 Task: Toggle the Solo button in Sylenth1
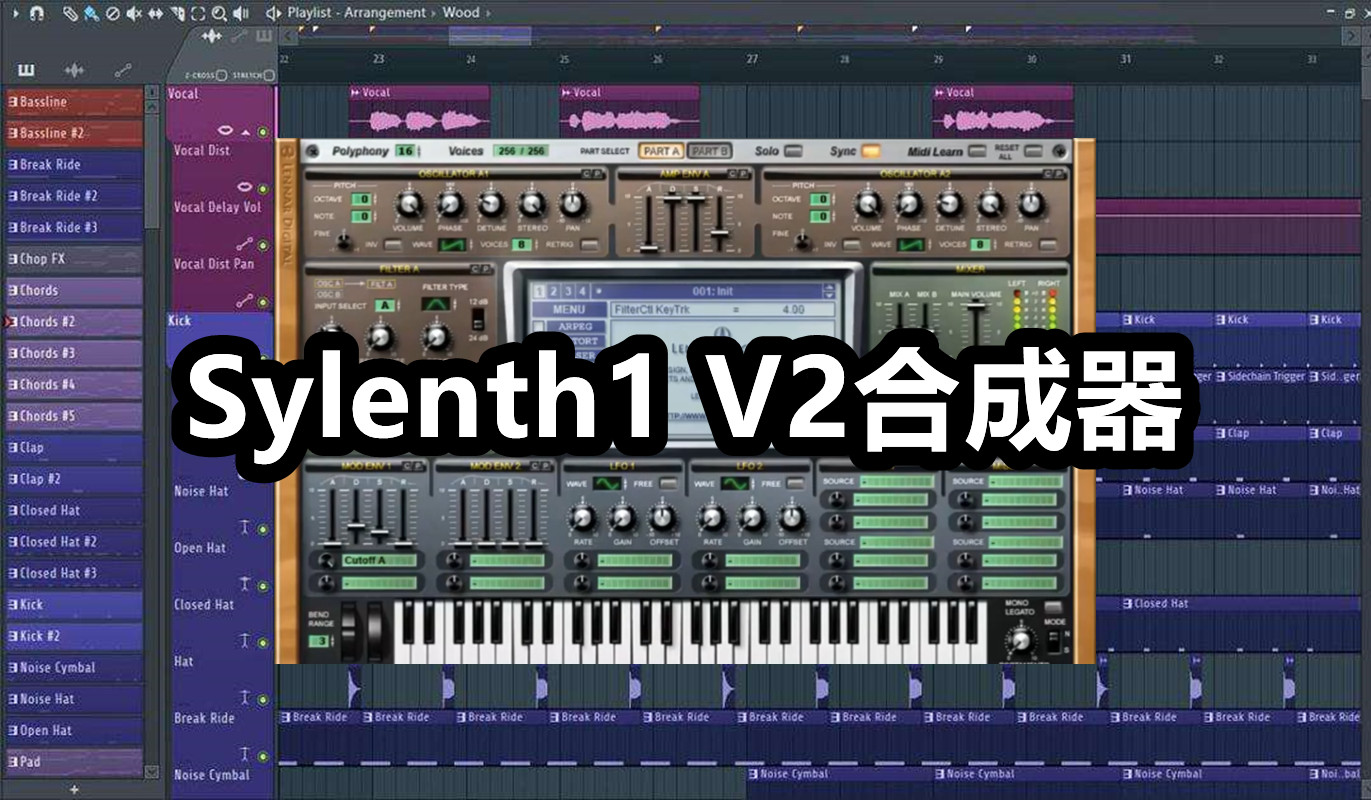point(793,151)
